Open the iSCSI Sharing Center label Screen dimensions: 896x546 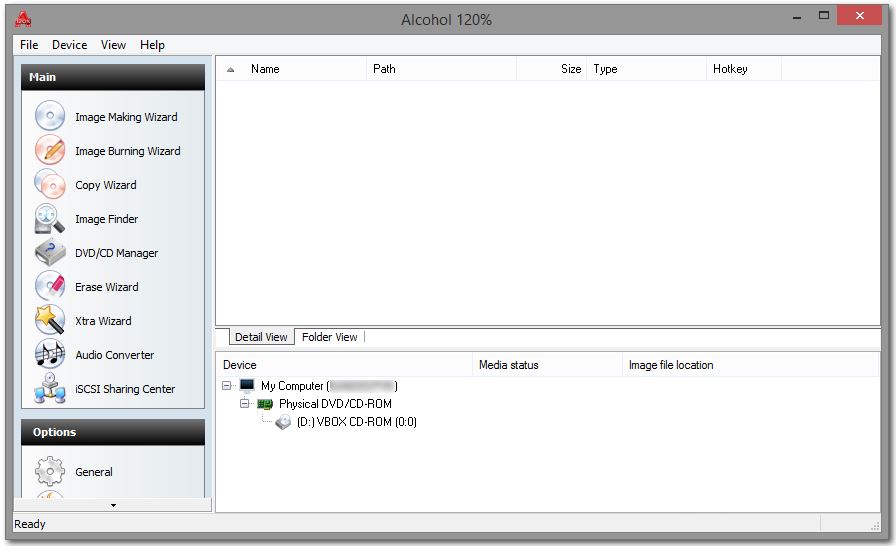click(x=125, y=389)
